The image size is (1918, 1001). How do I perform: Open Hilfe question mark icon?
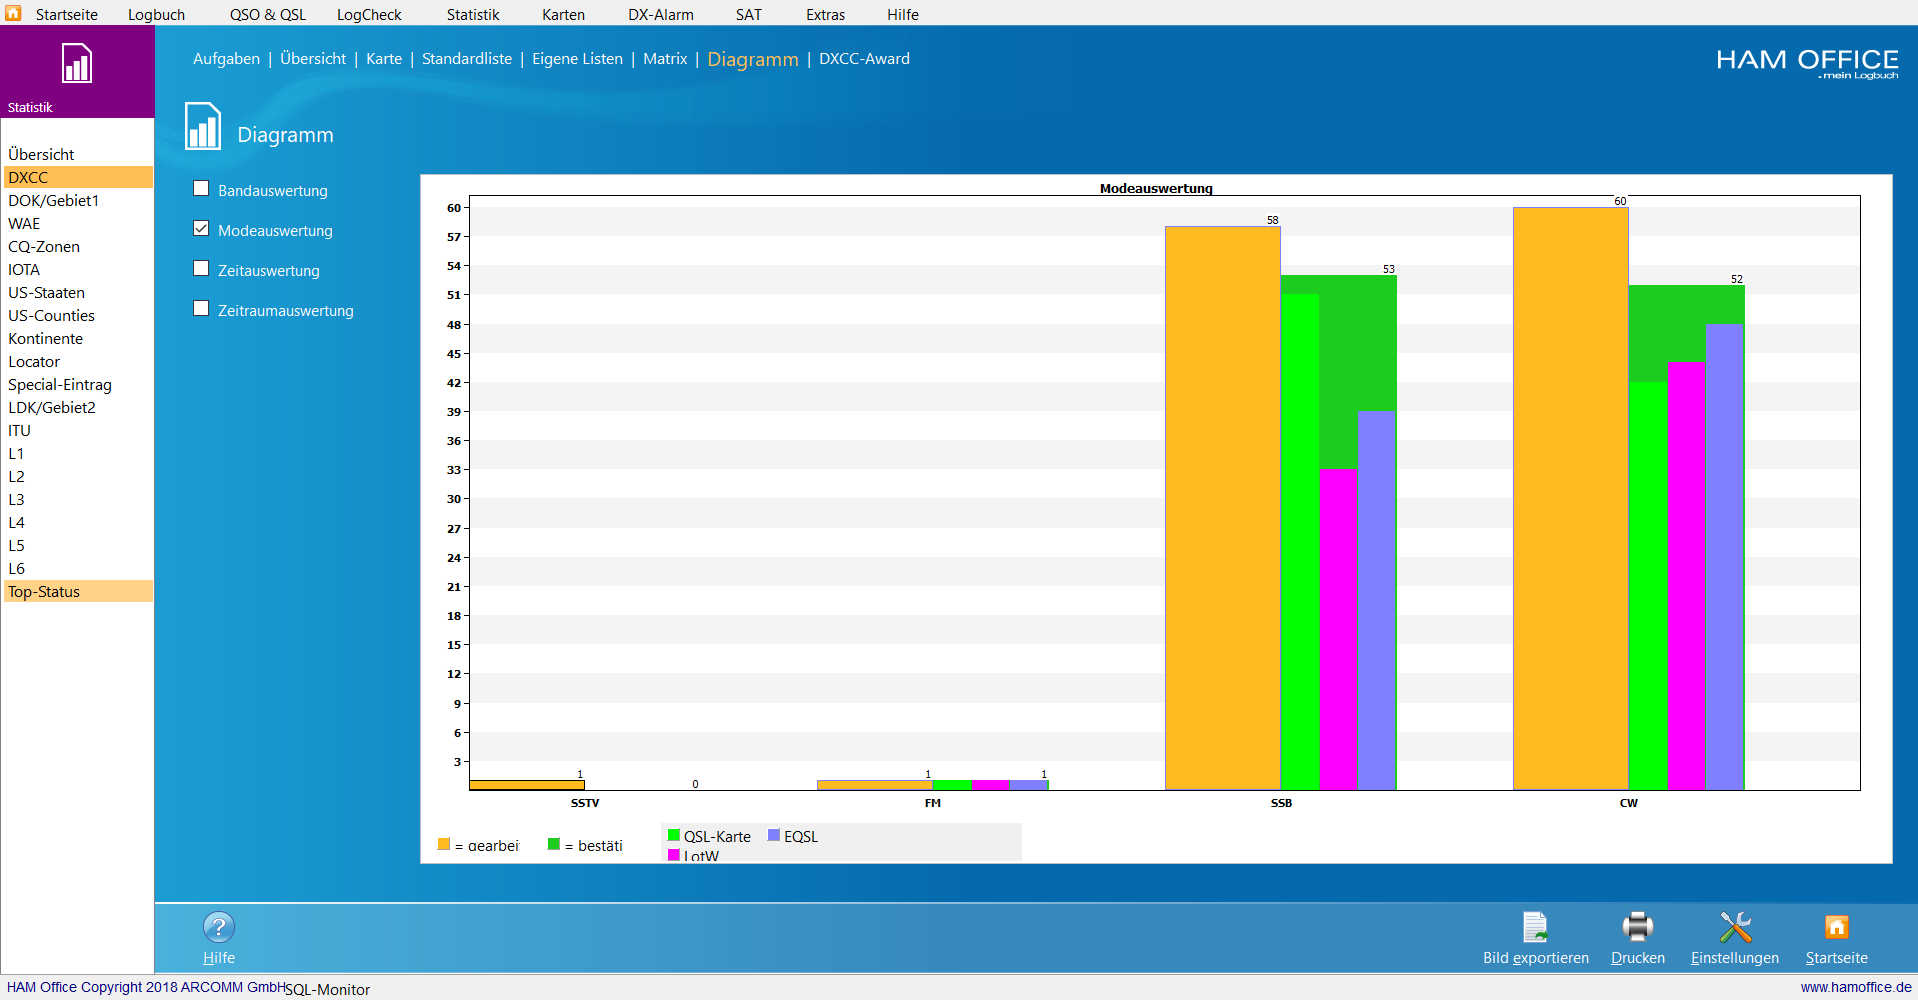pyautogui.click(x=219, y=927)
